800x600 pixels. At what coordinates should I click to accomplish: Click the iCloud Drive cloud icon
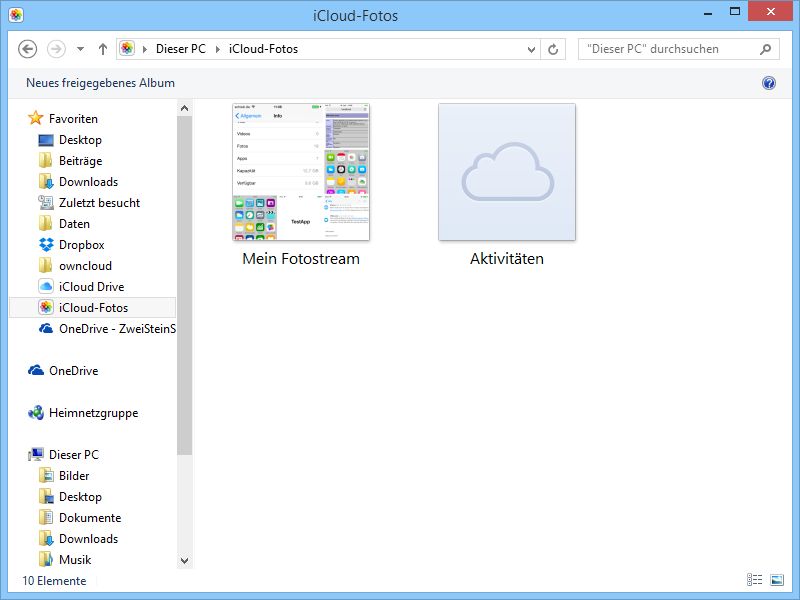point(46,286)
